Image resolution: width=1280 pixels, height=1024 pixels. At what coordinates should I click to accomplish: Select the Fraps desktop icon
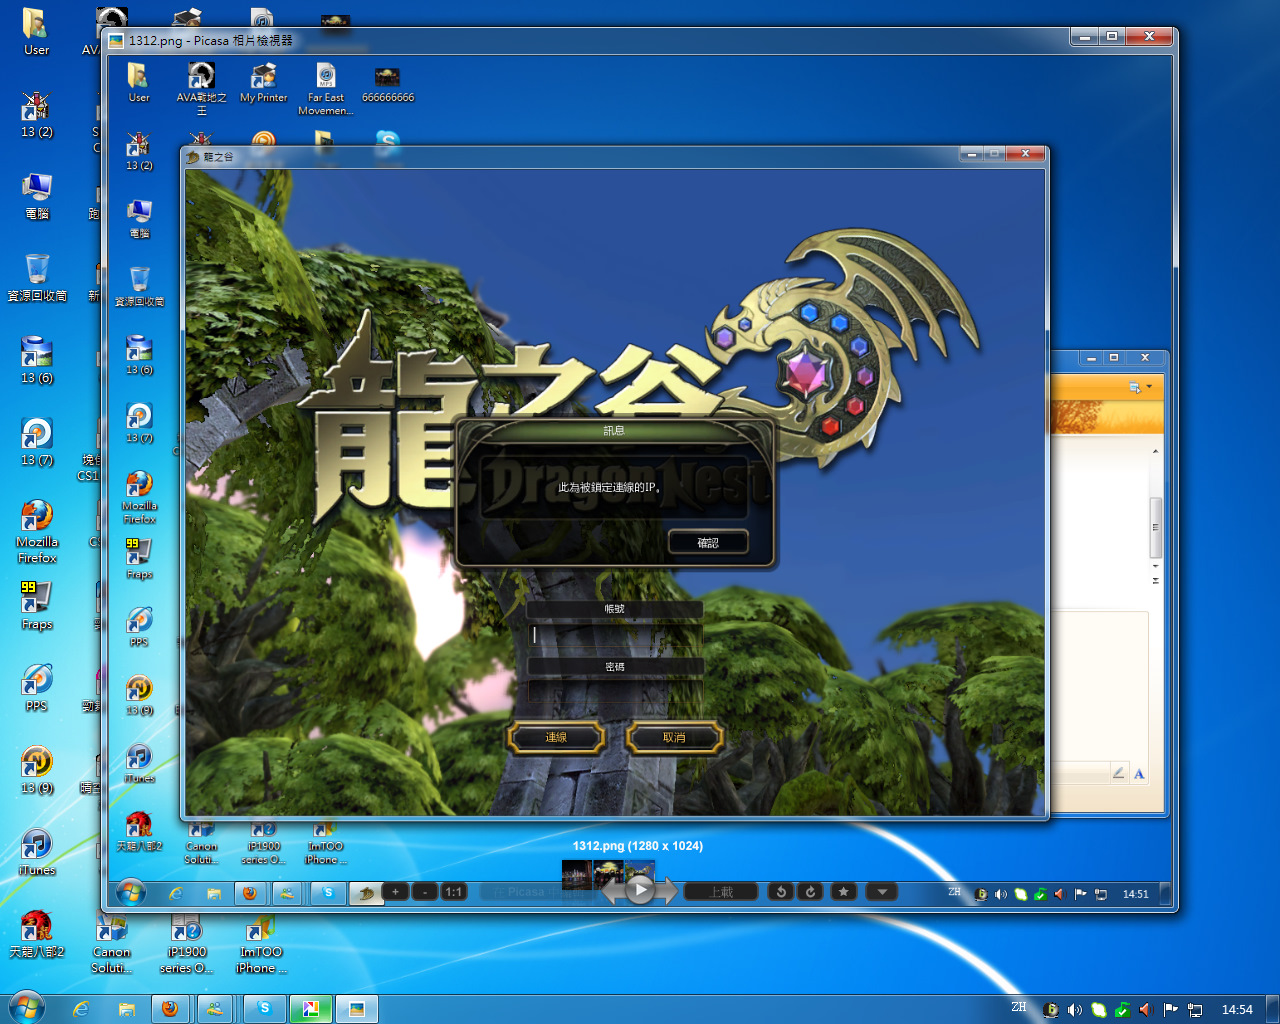tap(36, 606)
